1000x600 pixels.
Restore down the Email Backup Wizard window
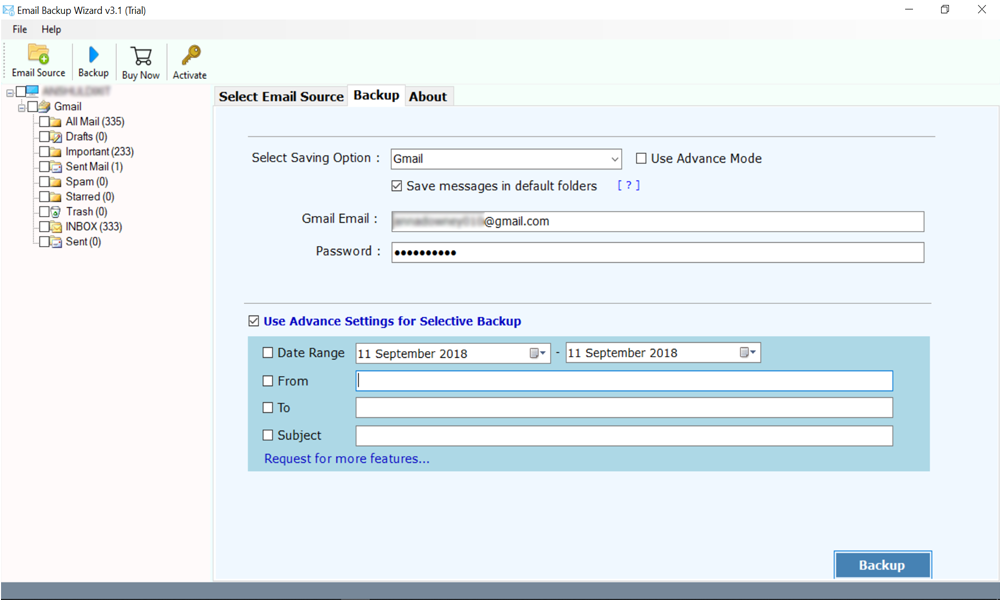pos(945,10)
